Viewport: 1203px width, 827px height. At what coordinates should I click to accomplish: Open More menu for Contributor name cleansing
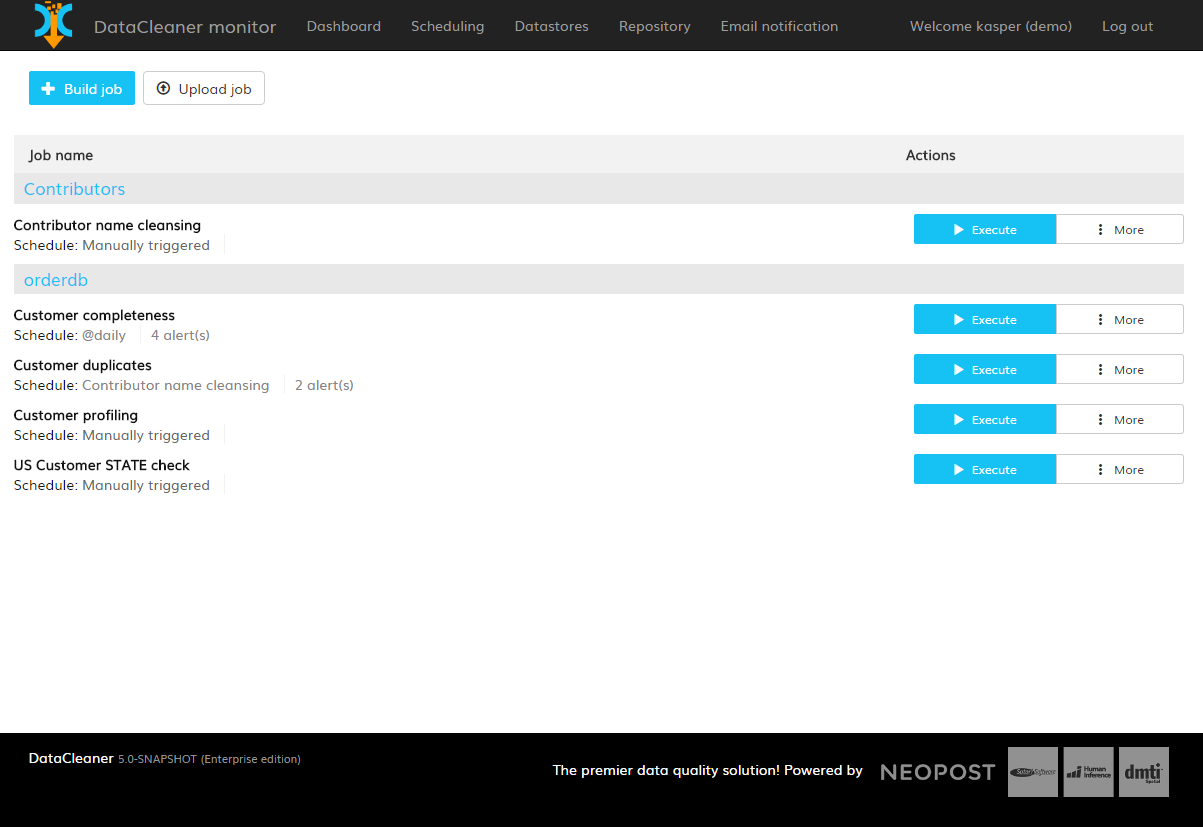coord(1120,229)
